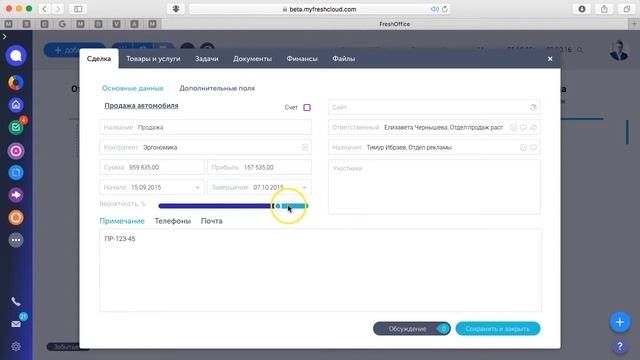This screenshot has width=640, height=360.
Task: Open the blue square sidebar icon
Action: click(x=16, y=173)
